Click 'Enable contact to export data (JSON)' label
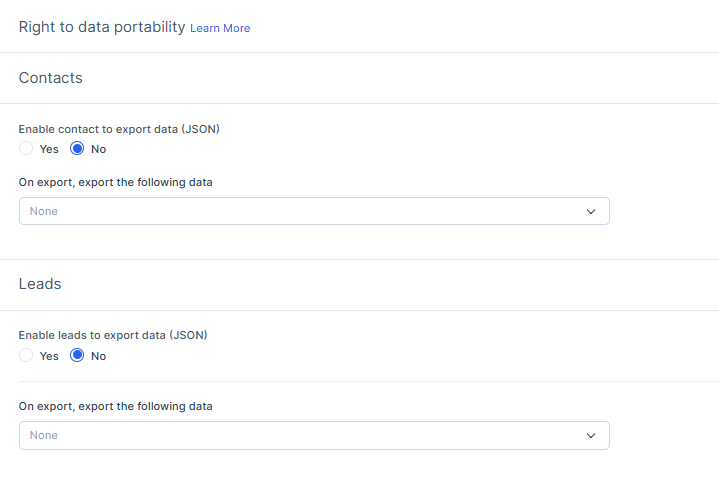719x484 pixels. tap(119, 129)
